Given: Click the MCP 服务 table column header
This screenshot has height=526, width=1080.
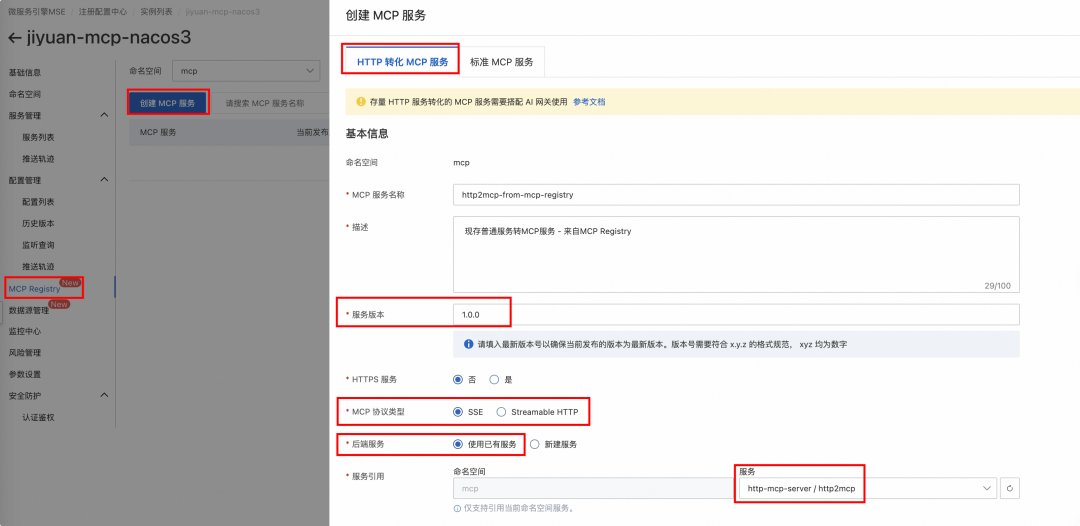Looking at the screenshot, I should pos(158,132).
